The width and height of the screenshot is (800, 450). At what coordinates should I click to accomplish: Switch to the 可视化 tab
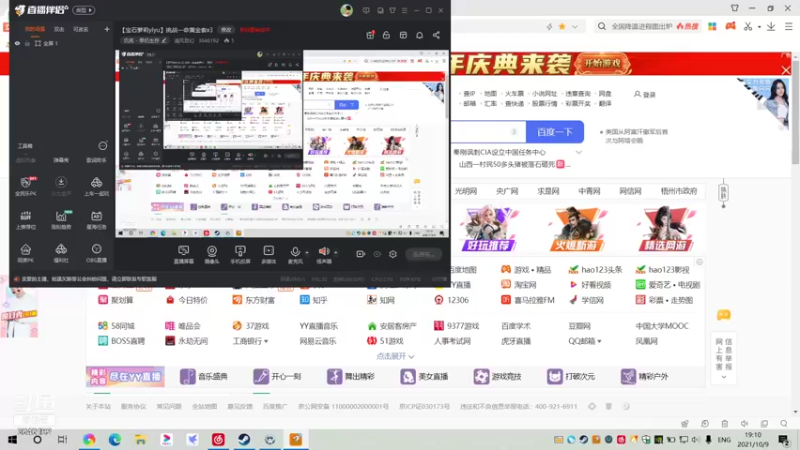click(x=81, y=30)
